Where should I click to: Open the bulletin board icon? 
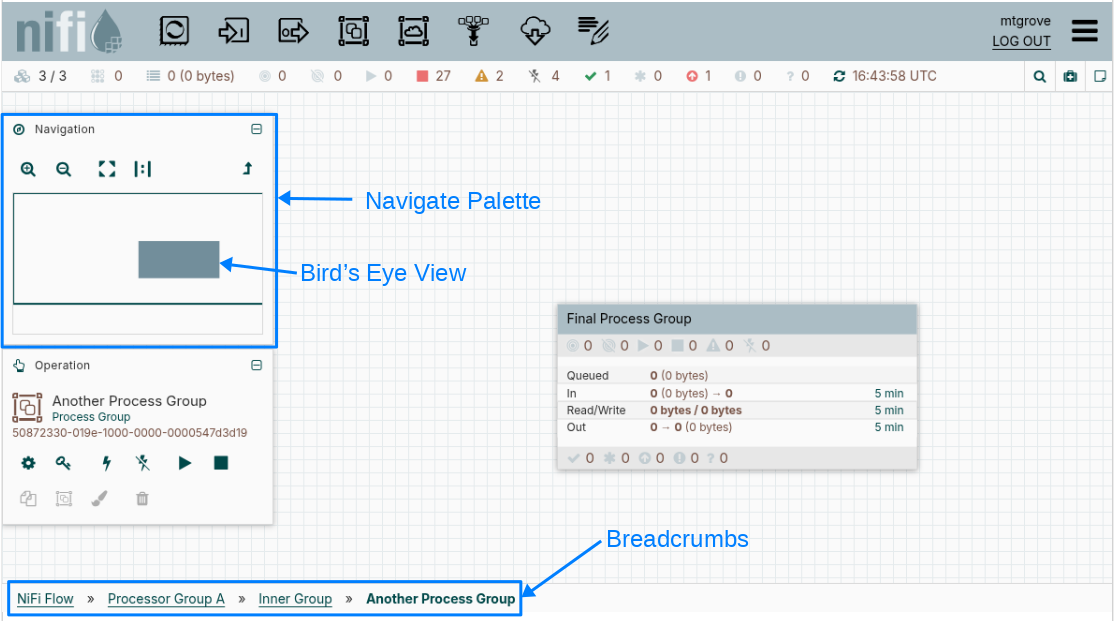(x=1070, y=76)
